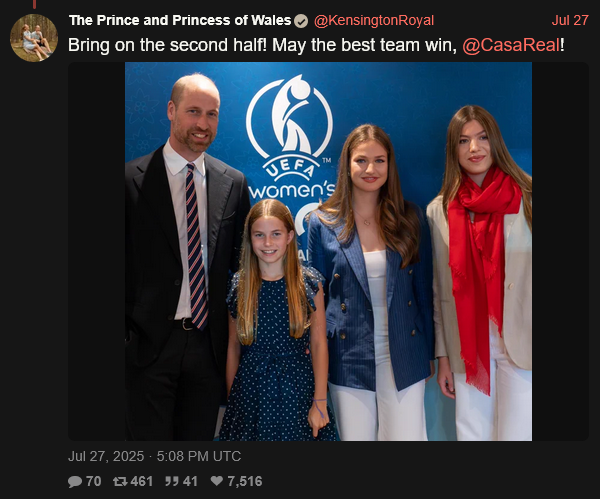Open the @KensingtonRoyal handle link
This screenshot has height=499, width=600.
pyautogui.click(x=374, y=21)
